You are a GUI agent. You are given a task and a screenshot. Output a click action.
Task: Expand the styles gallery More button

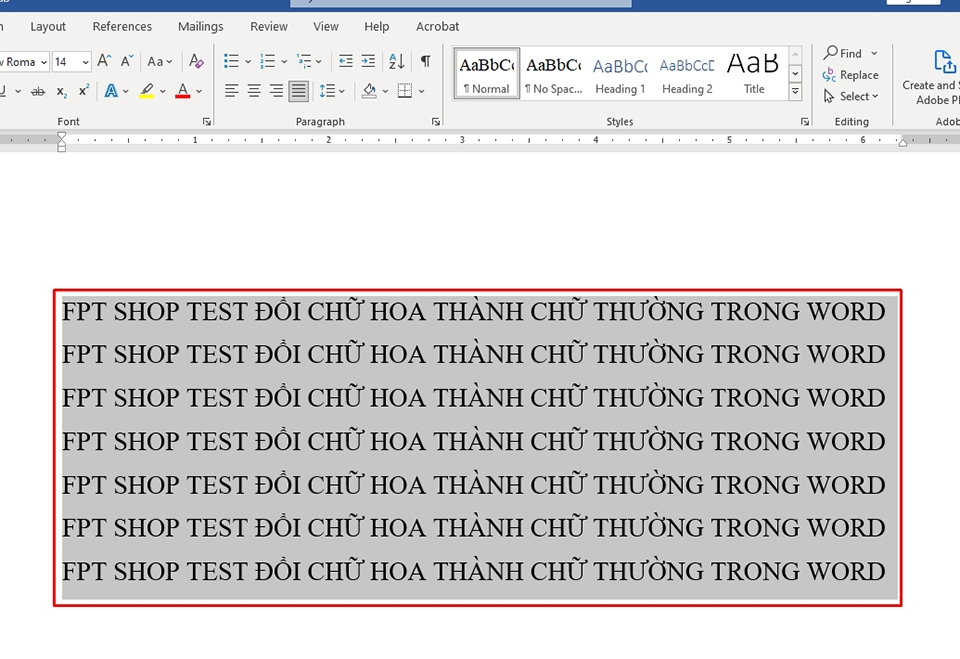[795, 92]
